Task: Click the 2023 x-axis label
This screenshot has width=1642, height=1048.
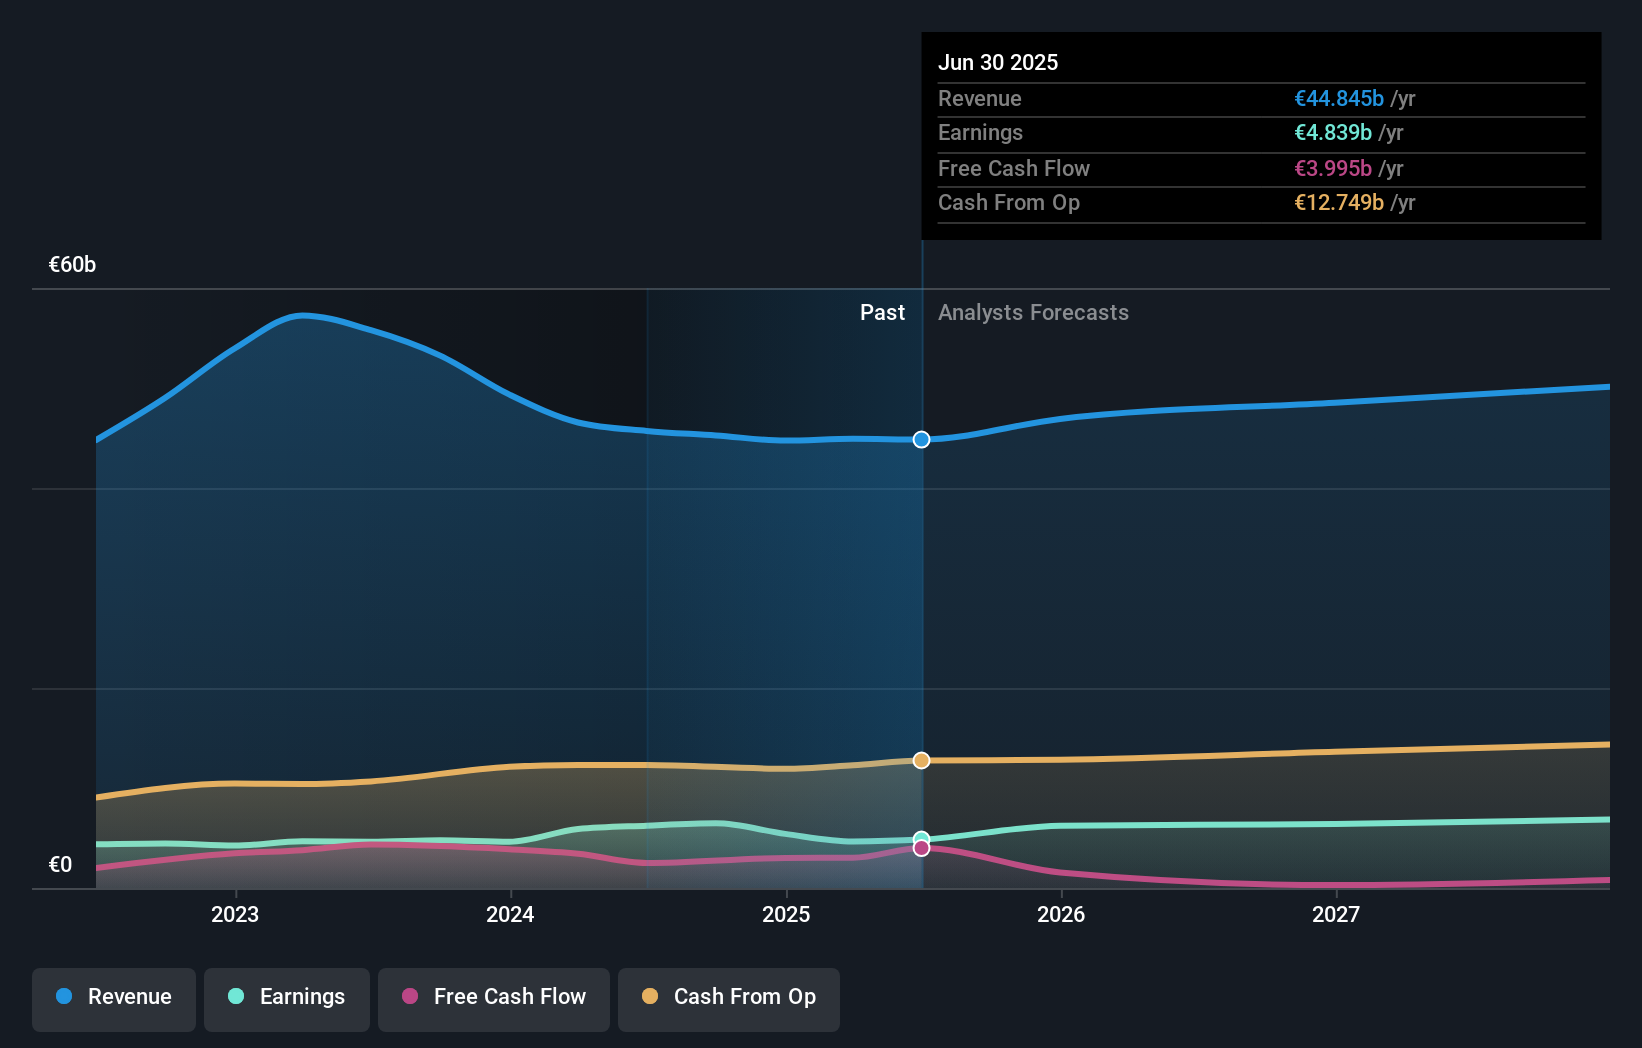Action: tap(235, 914)
